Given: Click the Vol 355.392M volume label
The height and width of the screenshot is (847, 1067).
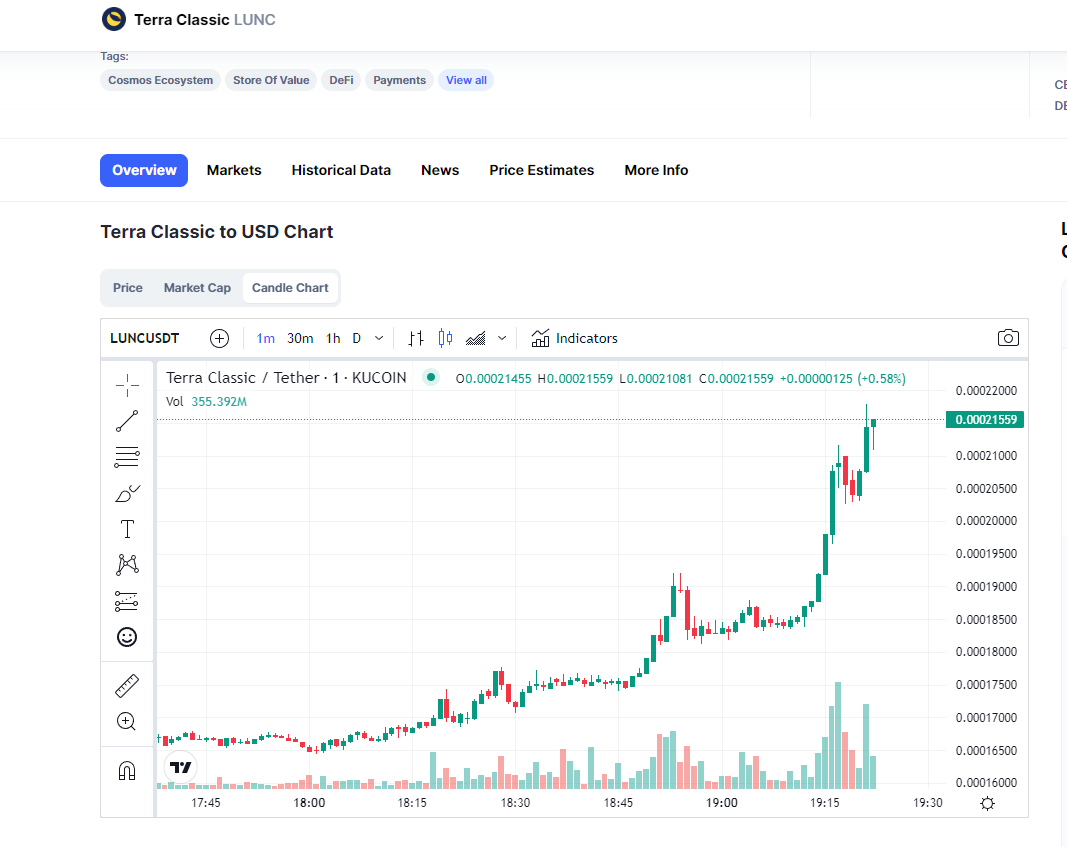Looking at the screenshot, I should (206, 401).
